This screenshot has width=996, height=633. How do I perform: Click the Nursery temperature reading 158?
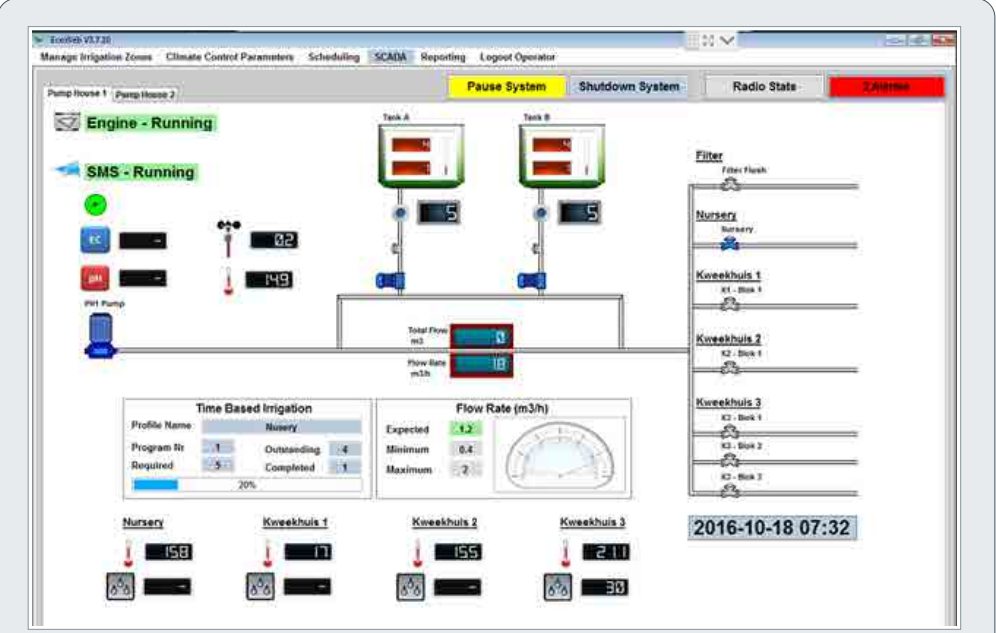point(168,552)
